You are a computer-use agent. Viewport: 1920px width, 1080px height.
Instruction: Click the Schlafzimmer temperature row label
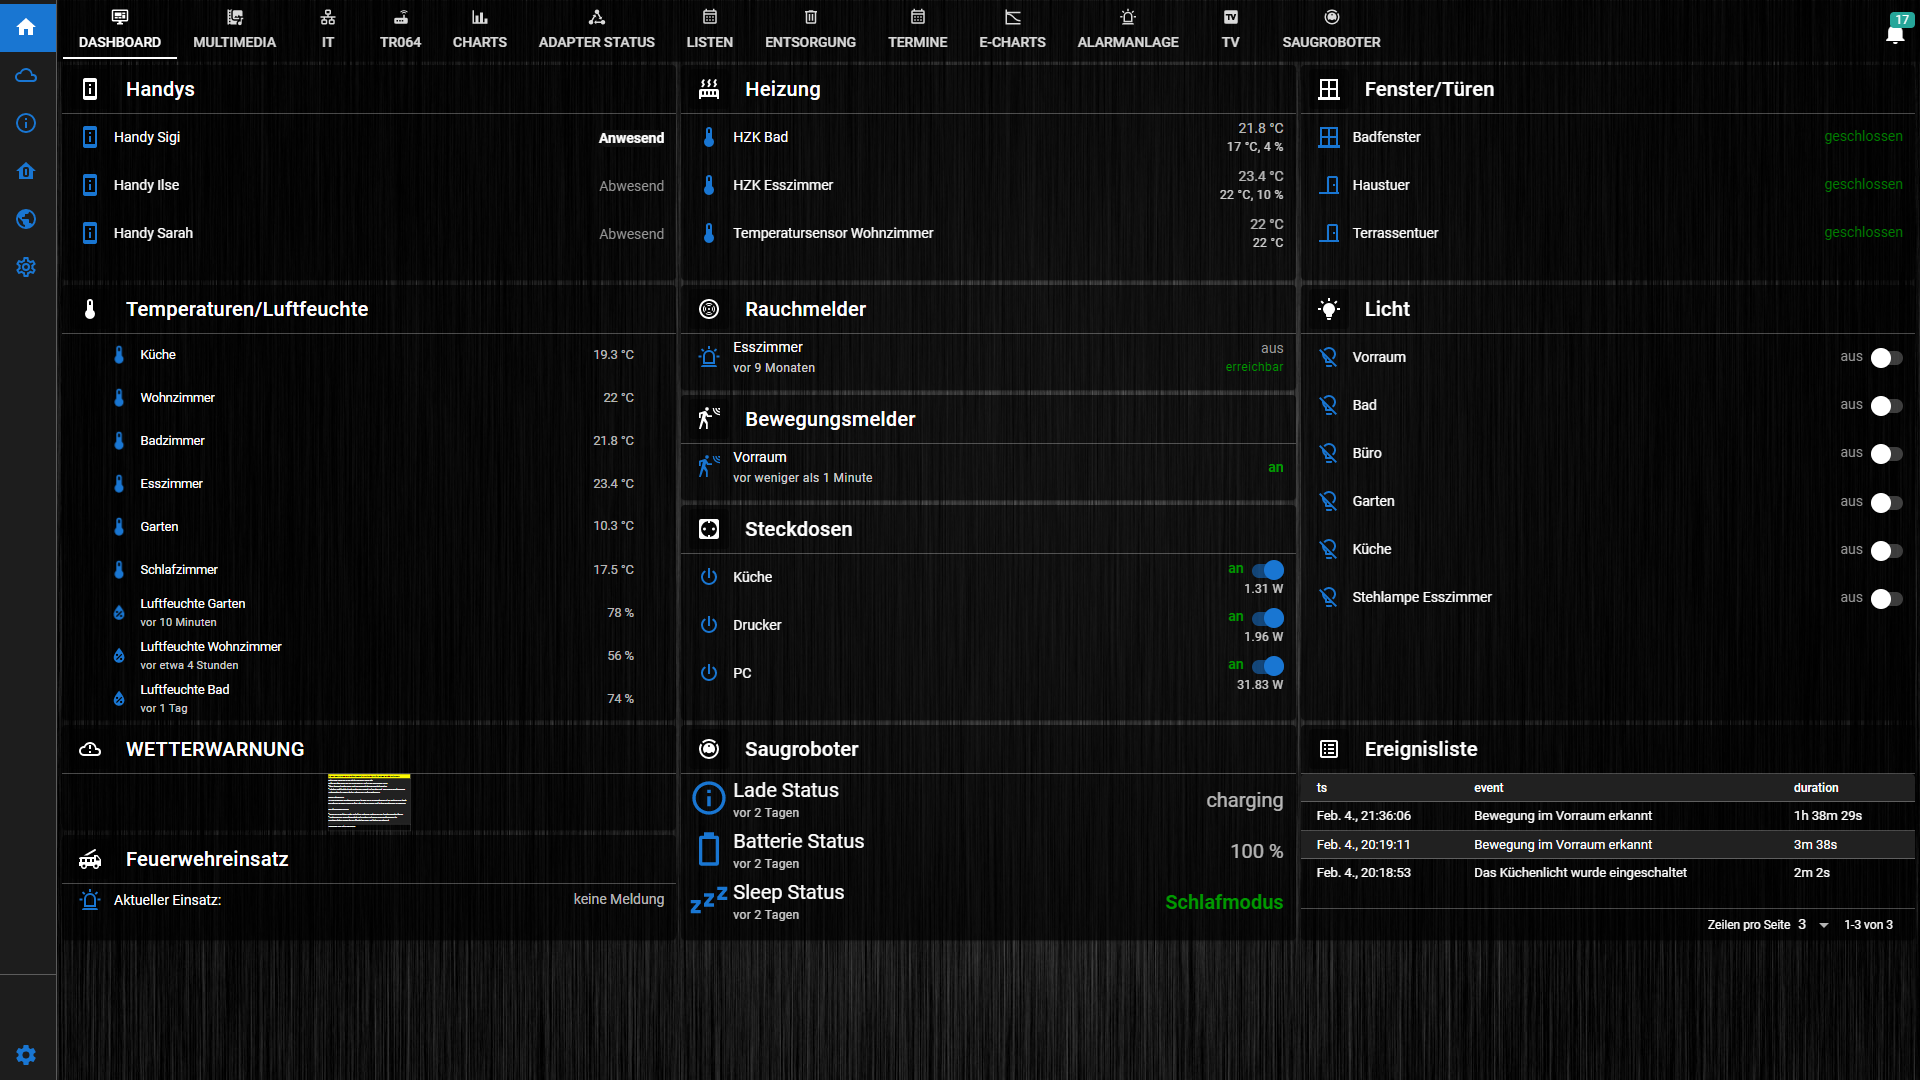click(179, 569)
